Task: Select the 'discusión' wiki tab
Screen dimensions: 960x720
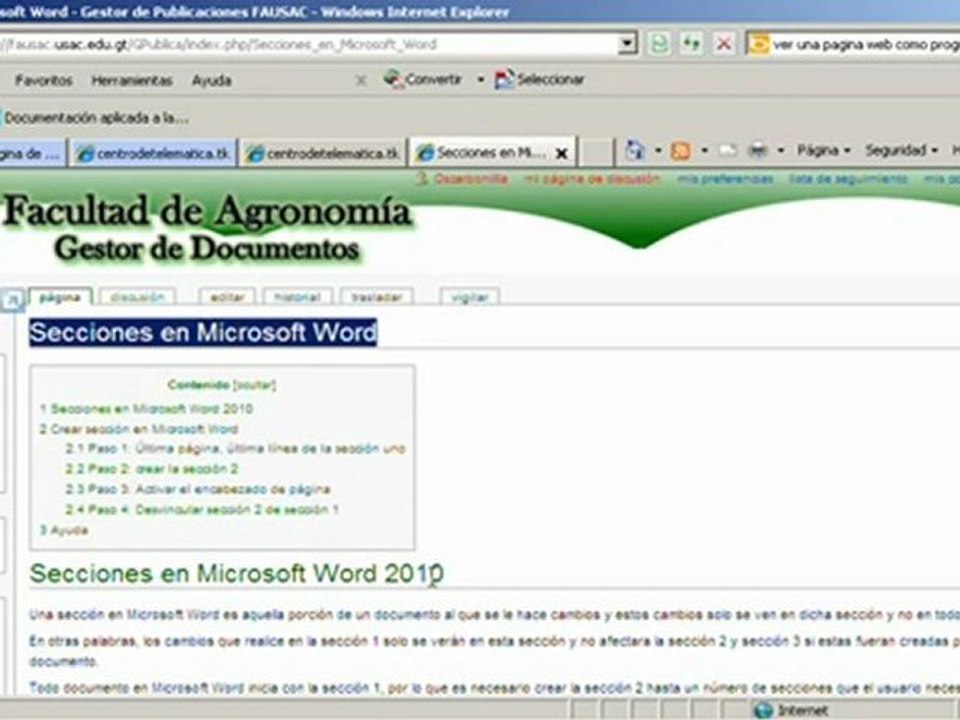Action: (137, 298)
